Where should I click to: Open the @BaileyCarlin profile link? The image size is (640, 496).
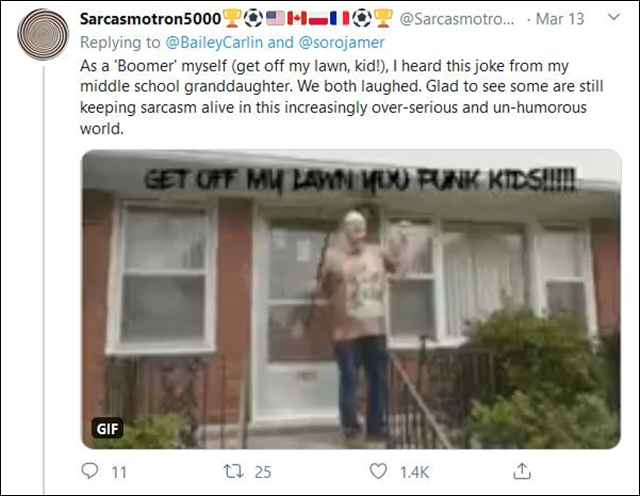click(214, 42)
